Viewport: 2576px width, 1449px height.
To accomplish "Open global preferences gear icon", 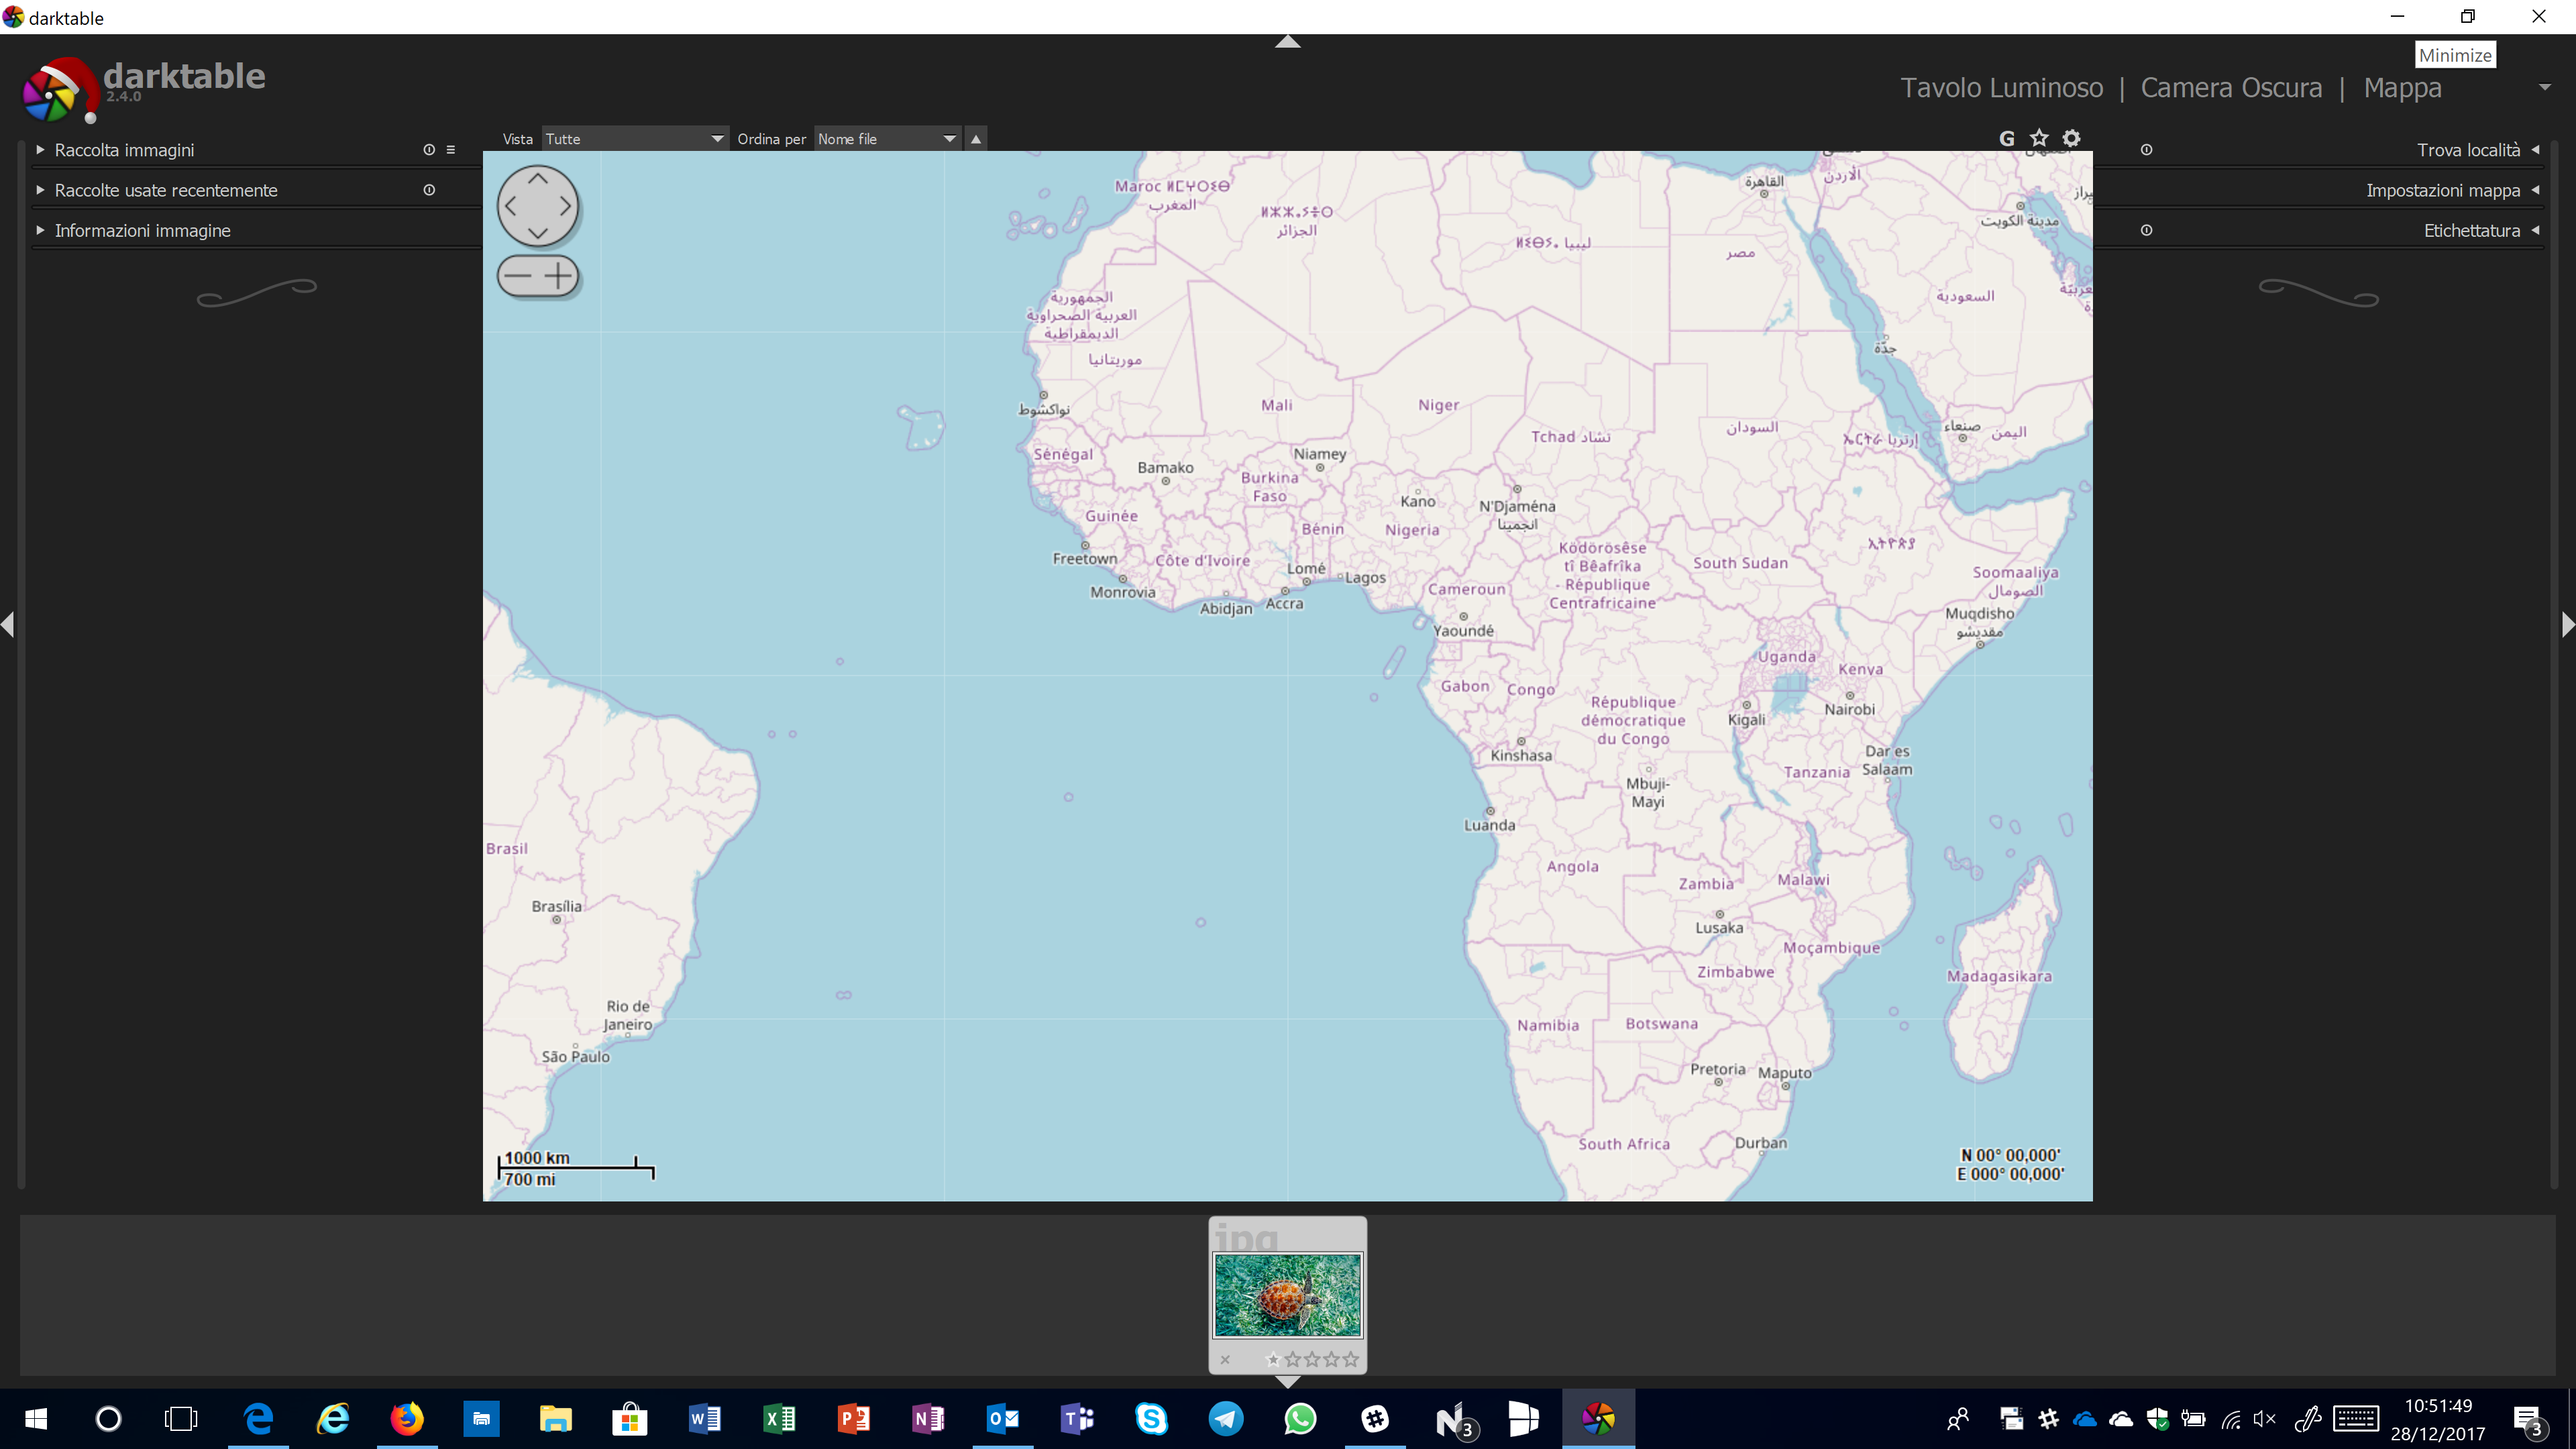I will tap(2071, 138).
